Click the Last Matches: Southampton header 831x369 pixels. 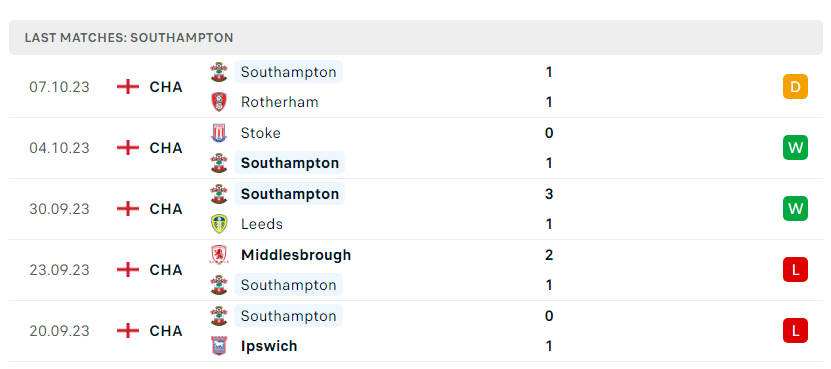coord(129,38)
